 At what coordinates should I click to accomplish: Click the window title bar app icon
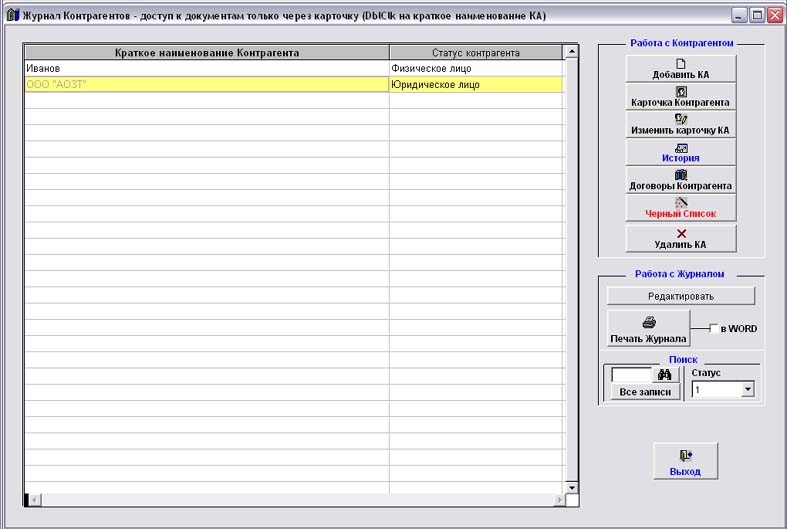point(13,15)
